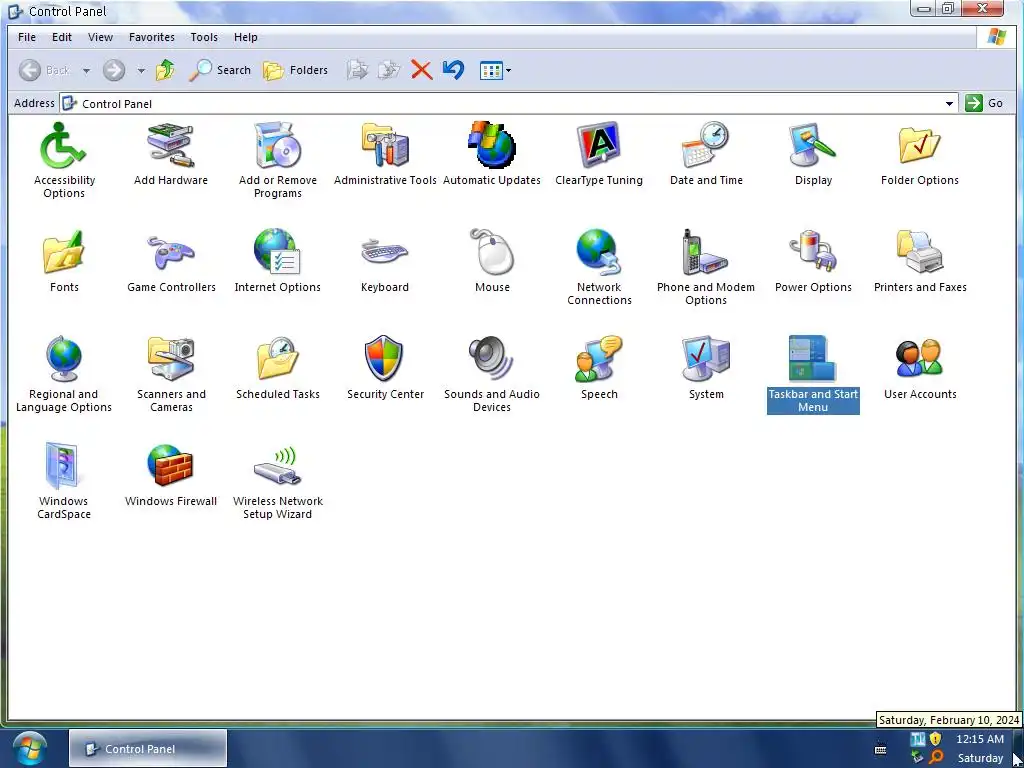Open the Favorites menu
Screen dimensions: 1024x768
[152, 37]
